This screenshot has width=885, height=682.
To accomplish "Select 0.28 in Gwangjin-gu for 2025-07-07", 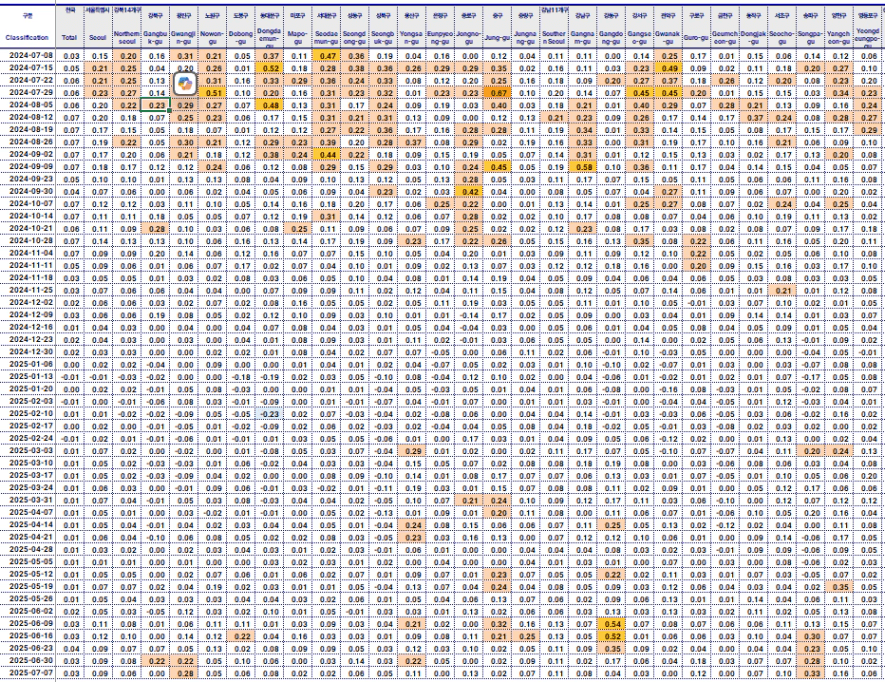I will tap(184, 673).
